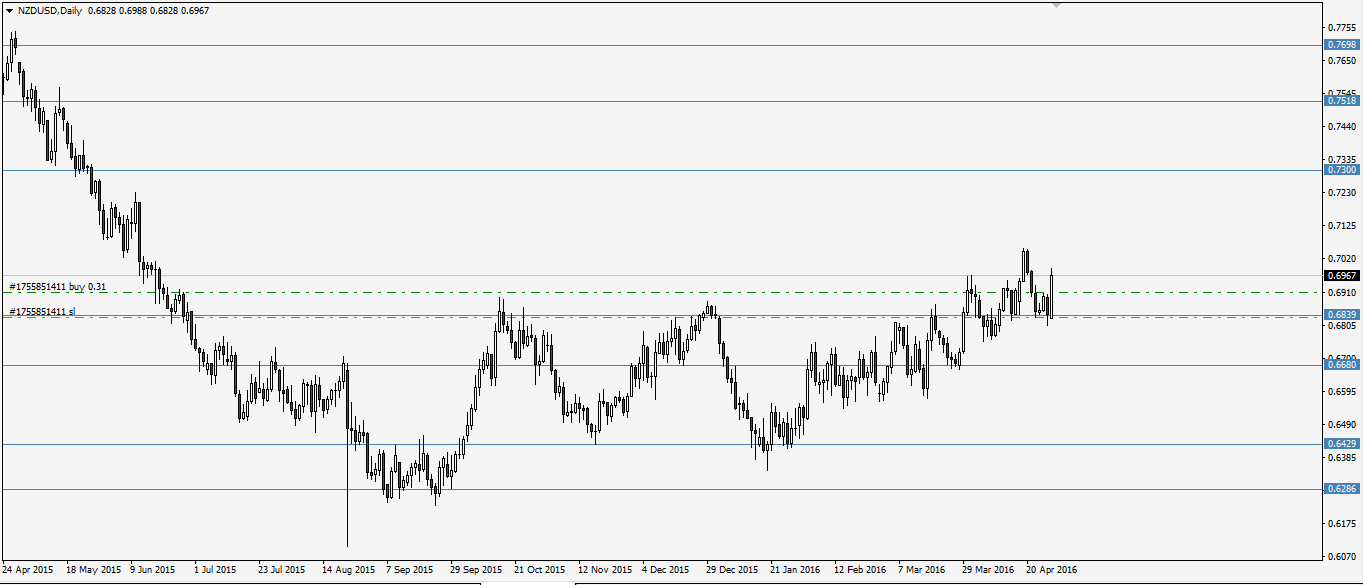Click the 23 Jul 2015 date label
The height and width of the screenshot is (585, 1363).
tap(282, 569)
